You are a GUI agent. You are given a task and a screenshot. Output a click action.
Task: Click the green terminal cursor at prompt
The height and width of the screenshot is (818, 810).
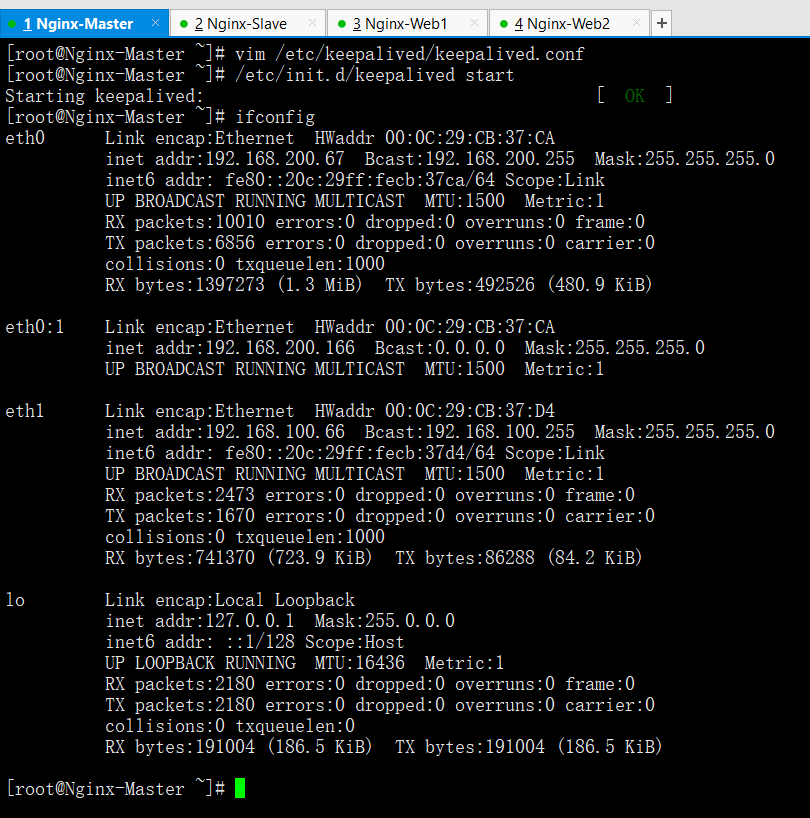pyautogui.click(x=240, y=788)
